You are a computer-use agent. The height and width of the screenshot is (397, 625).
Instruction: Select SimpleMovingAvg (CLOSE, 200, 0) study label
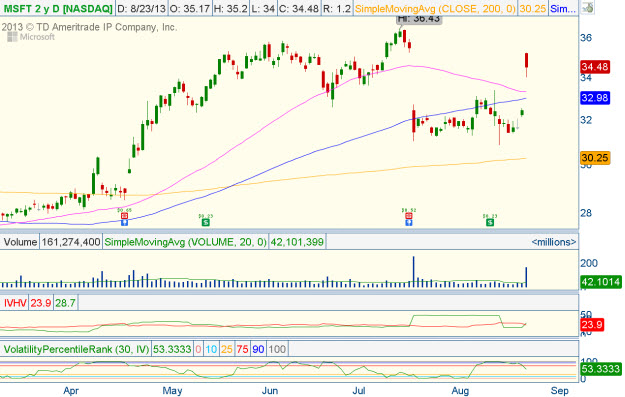coord(435,8)
